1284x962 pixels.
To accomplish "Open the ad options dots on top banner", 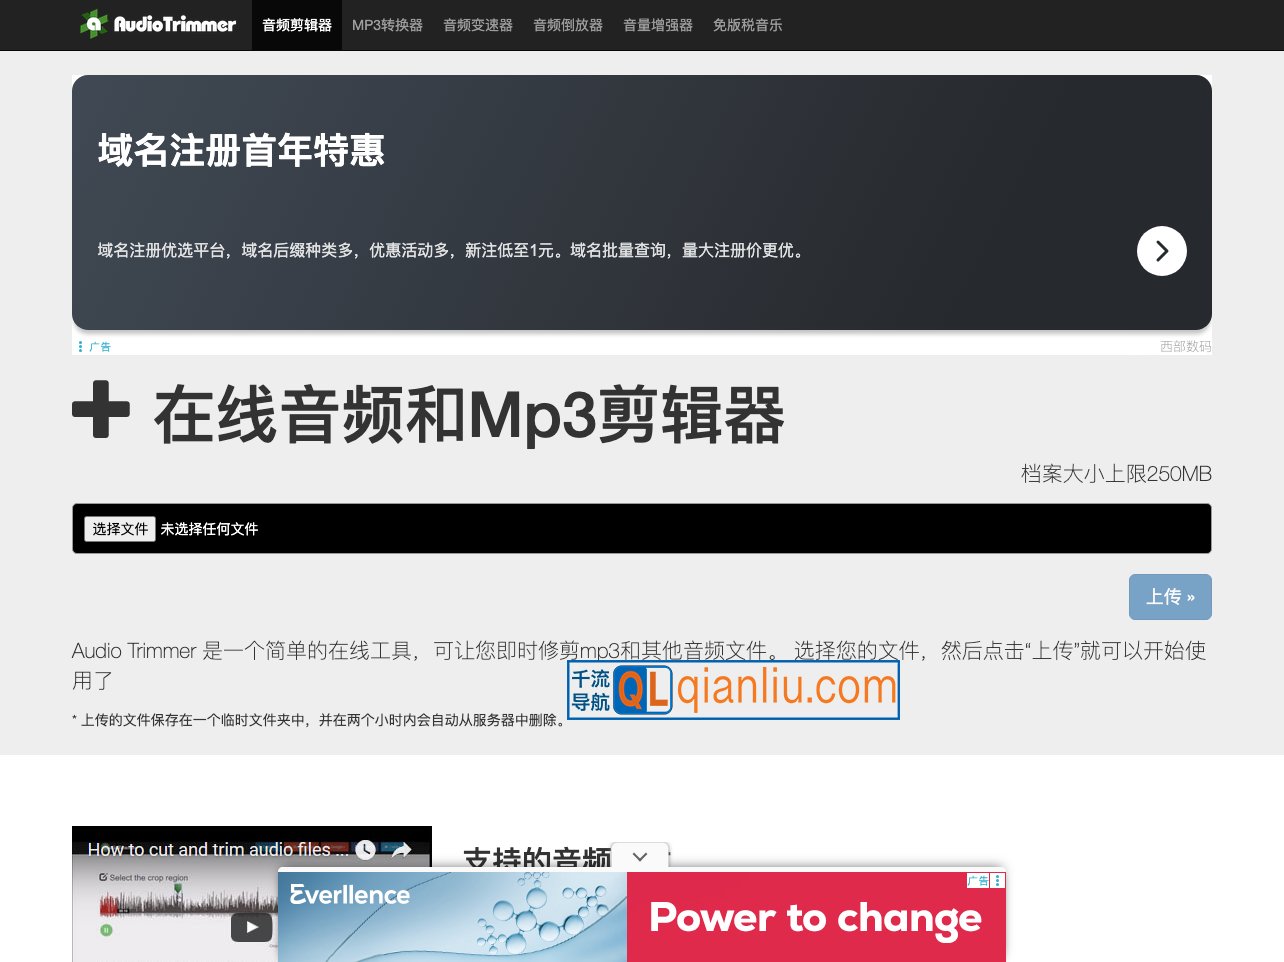I will click(80, 347).
